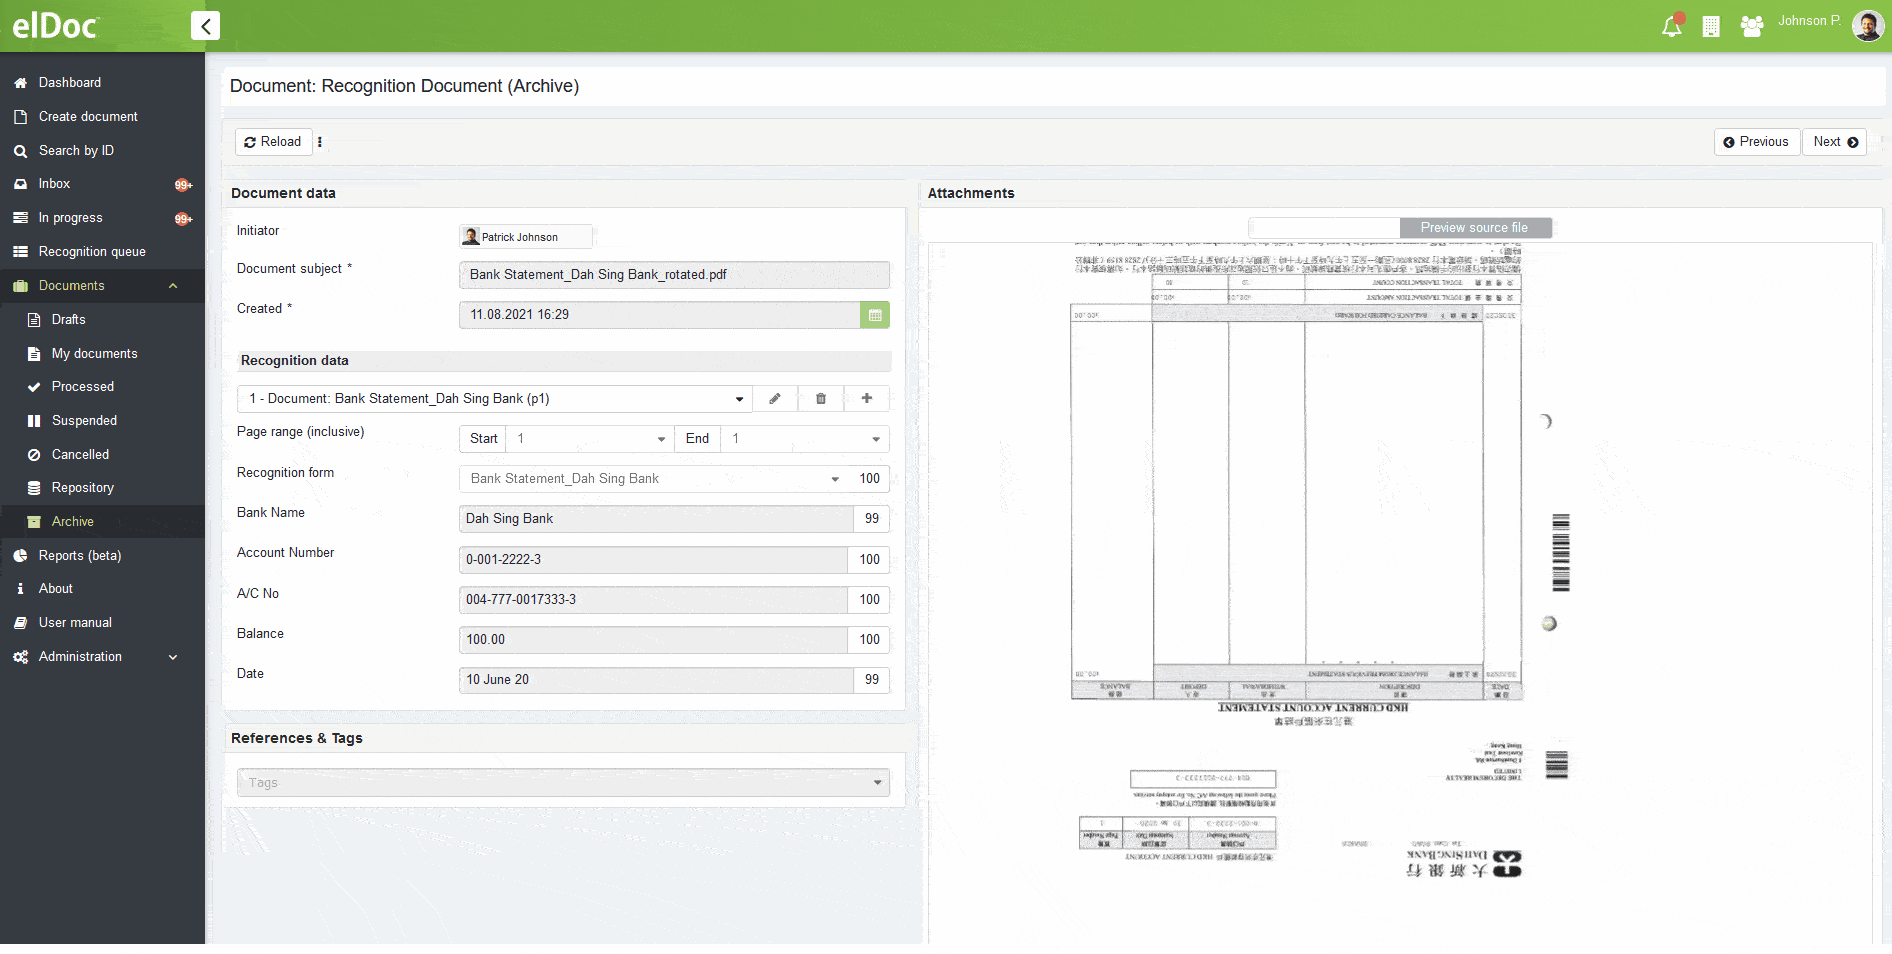Go to the Next document

[x=1835, y=142]
